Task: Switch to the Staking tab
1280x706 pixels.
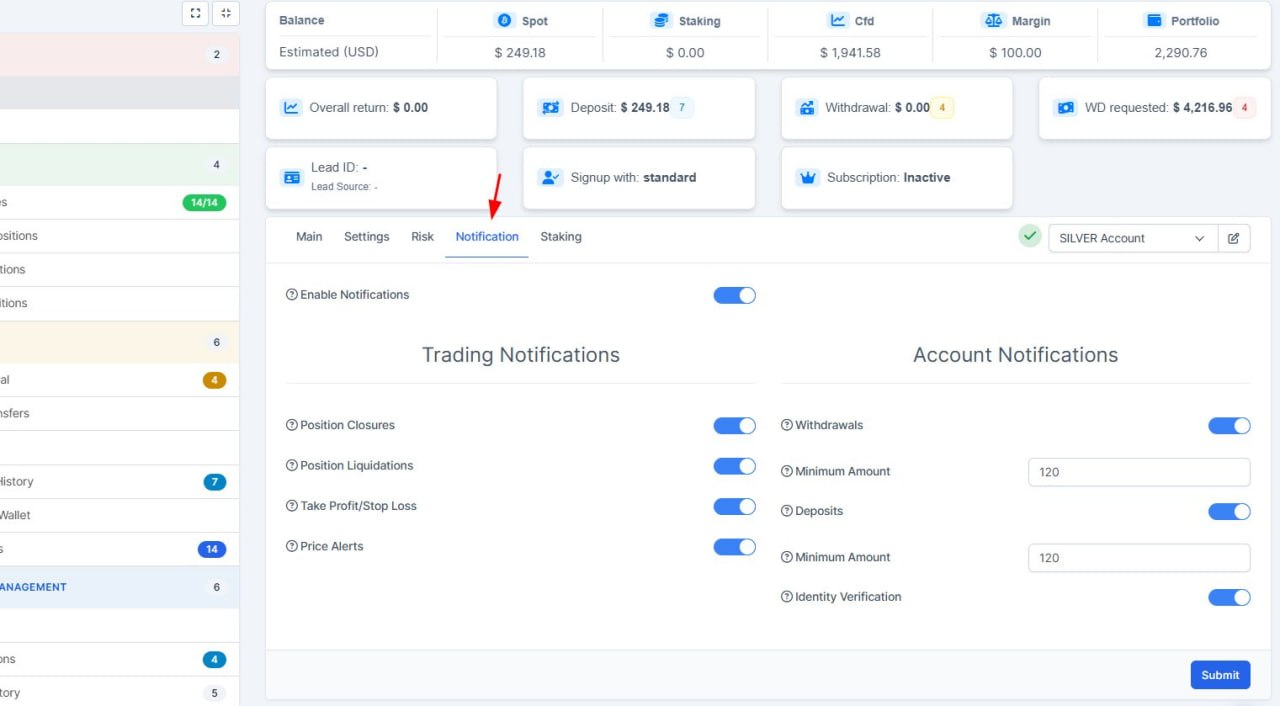Action: coord(561,237)
